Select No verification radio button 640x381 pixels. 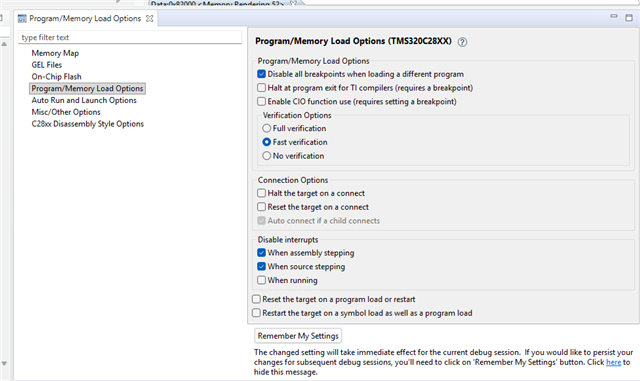click(x=267, y=156)
